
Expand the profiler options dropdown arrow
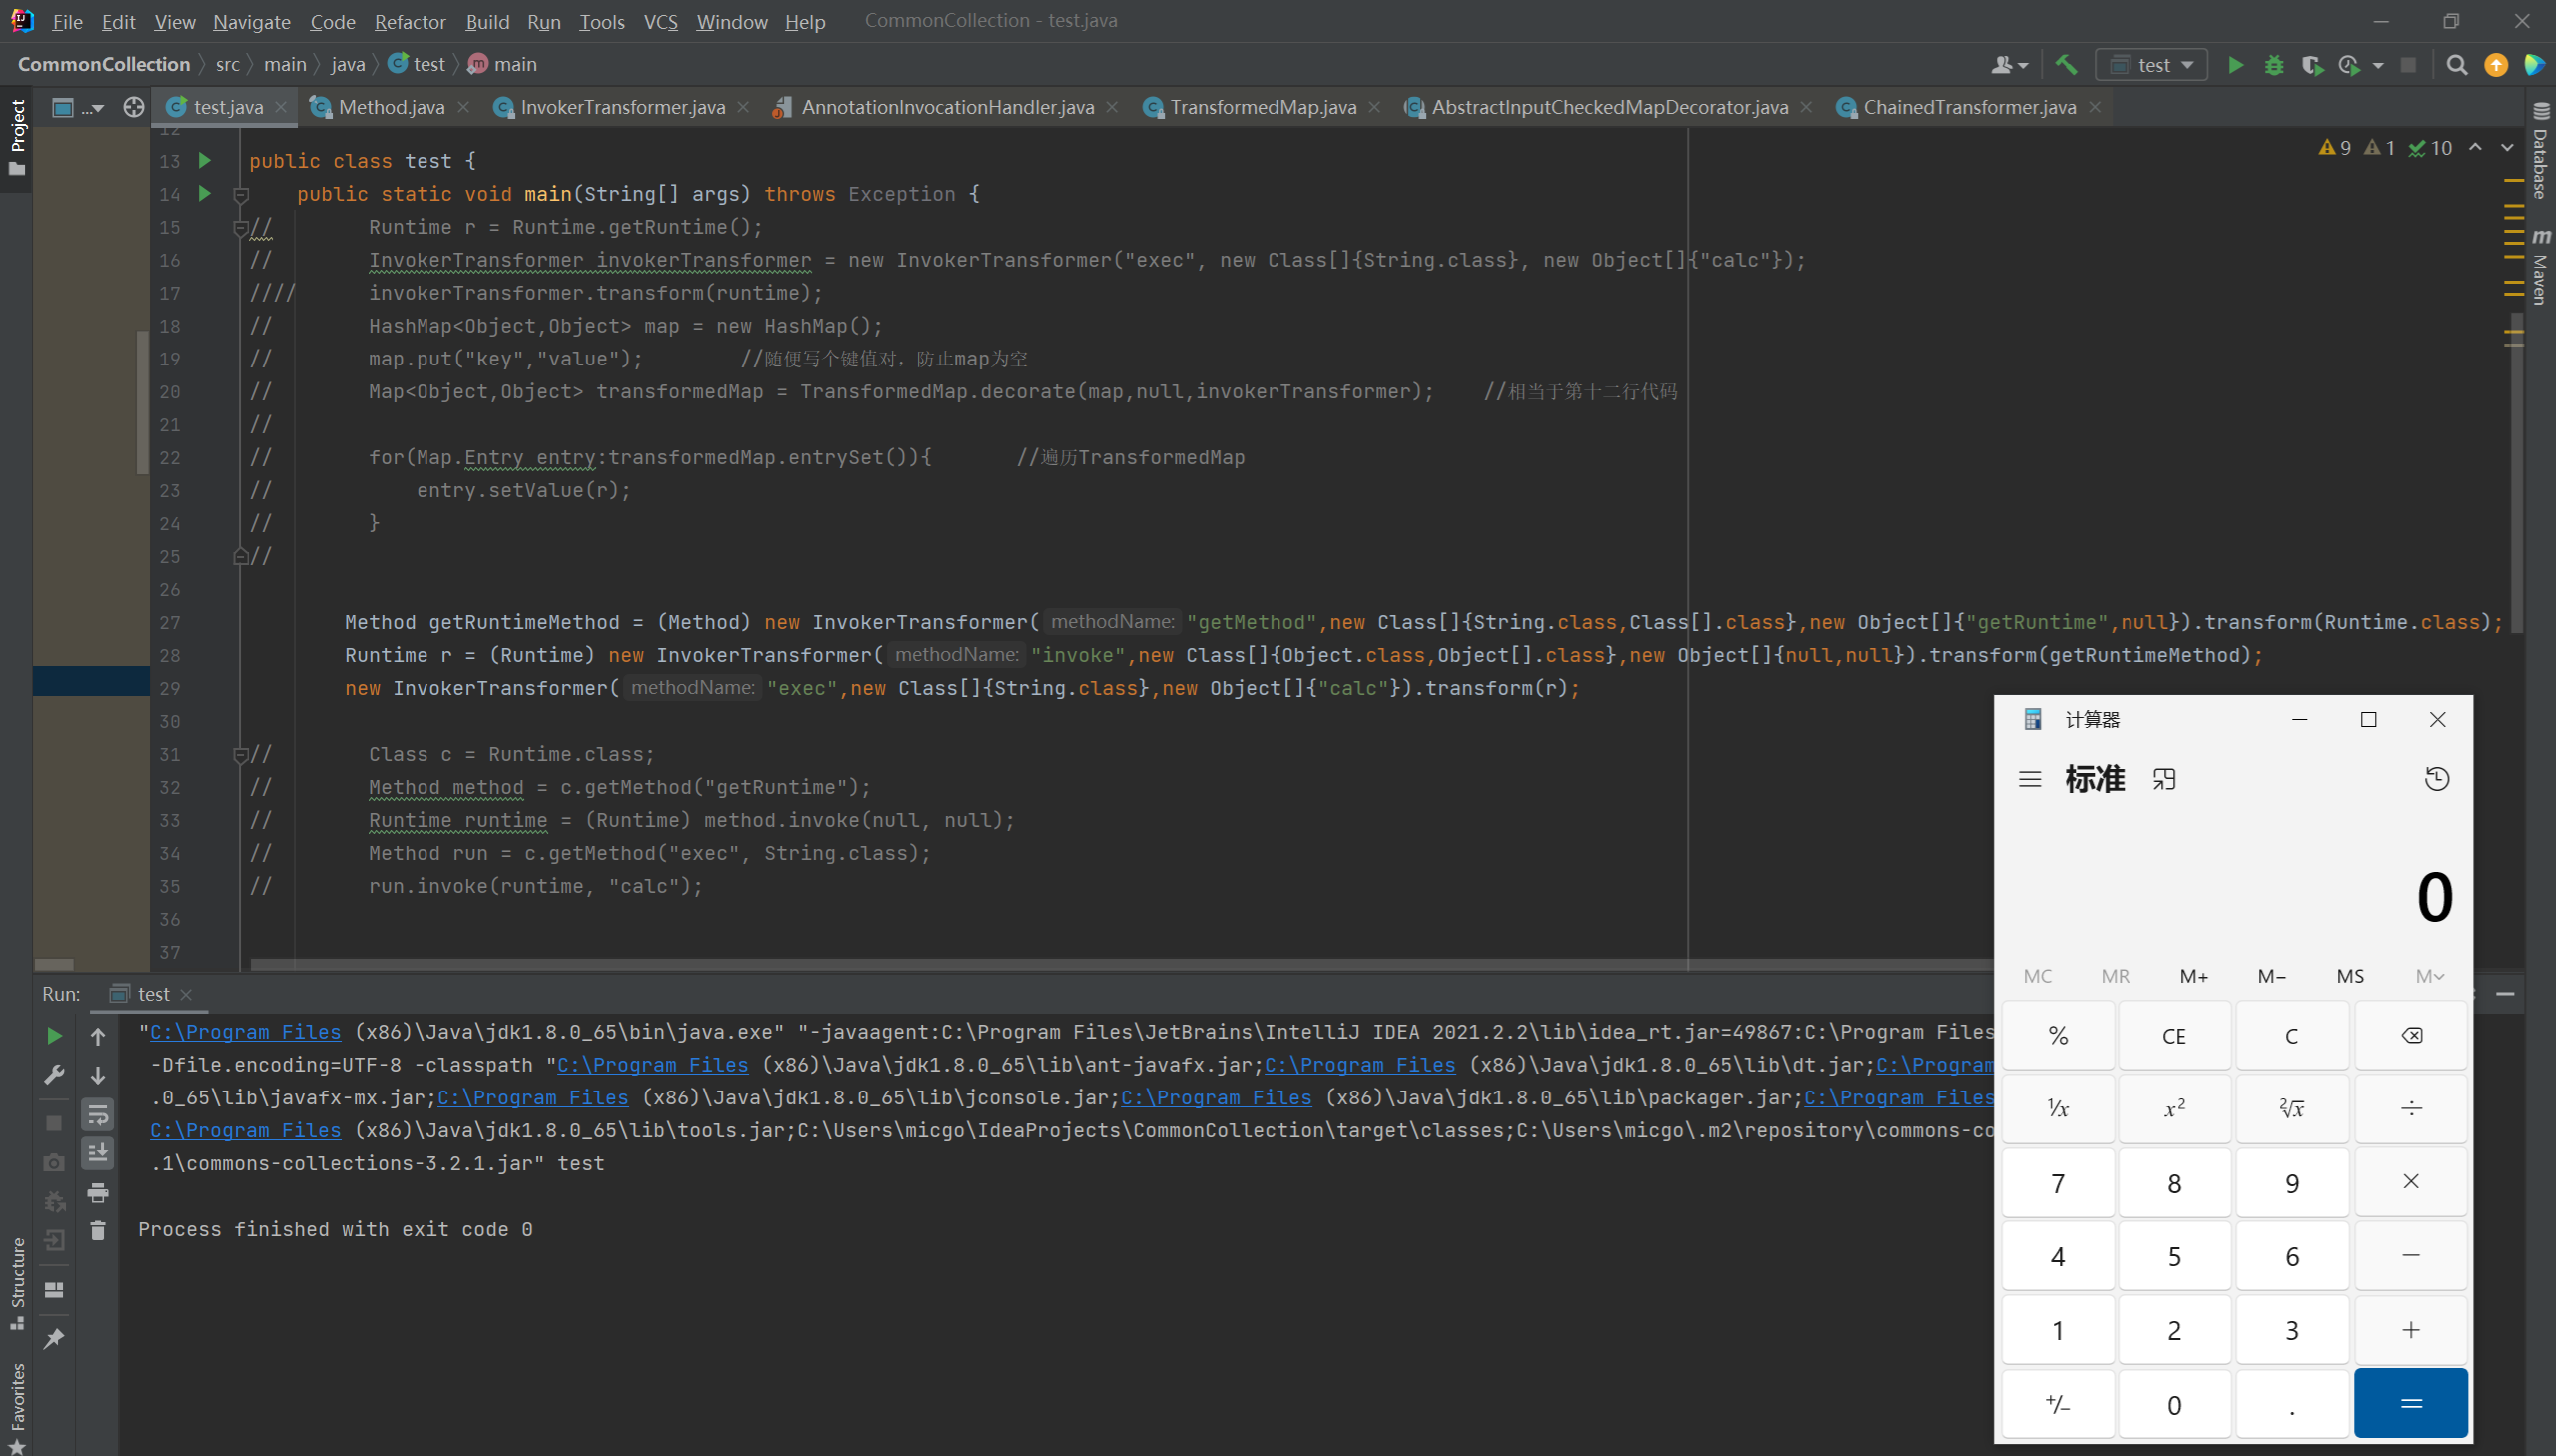click(2378, 65)
